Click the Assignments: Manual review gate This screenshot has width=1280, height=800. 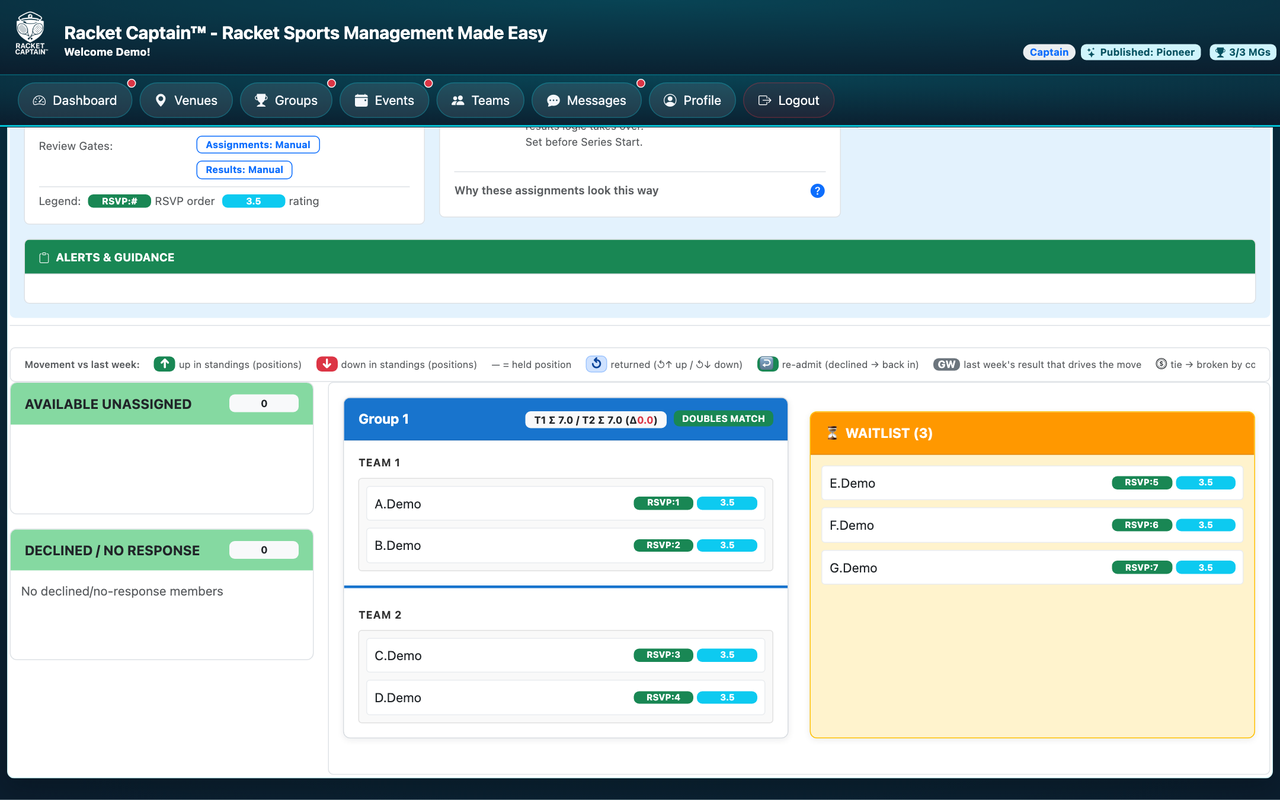[x=258, y=145]
